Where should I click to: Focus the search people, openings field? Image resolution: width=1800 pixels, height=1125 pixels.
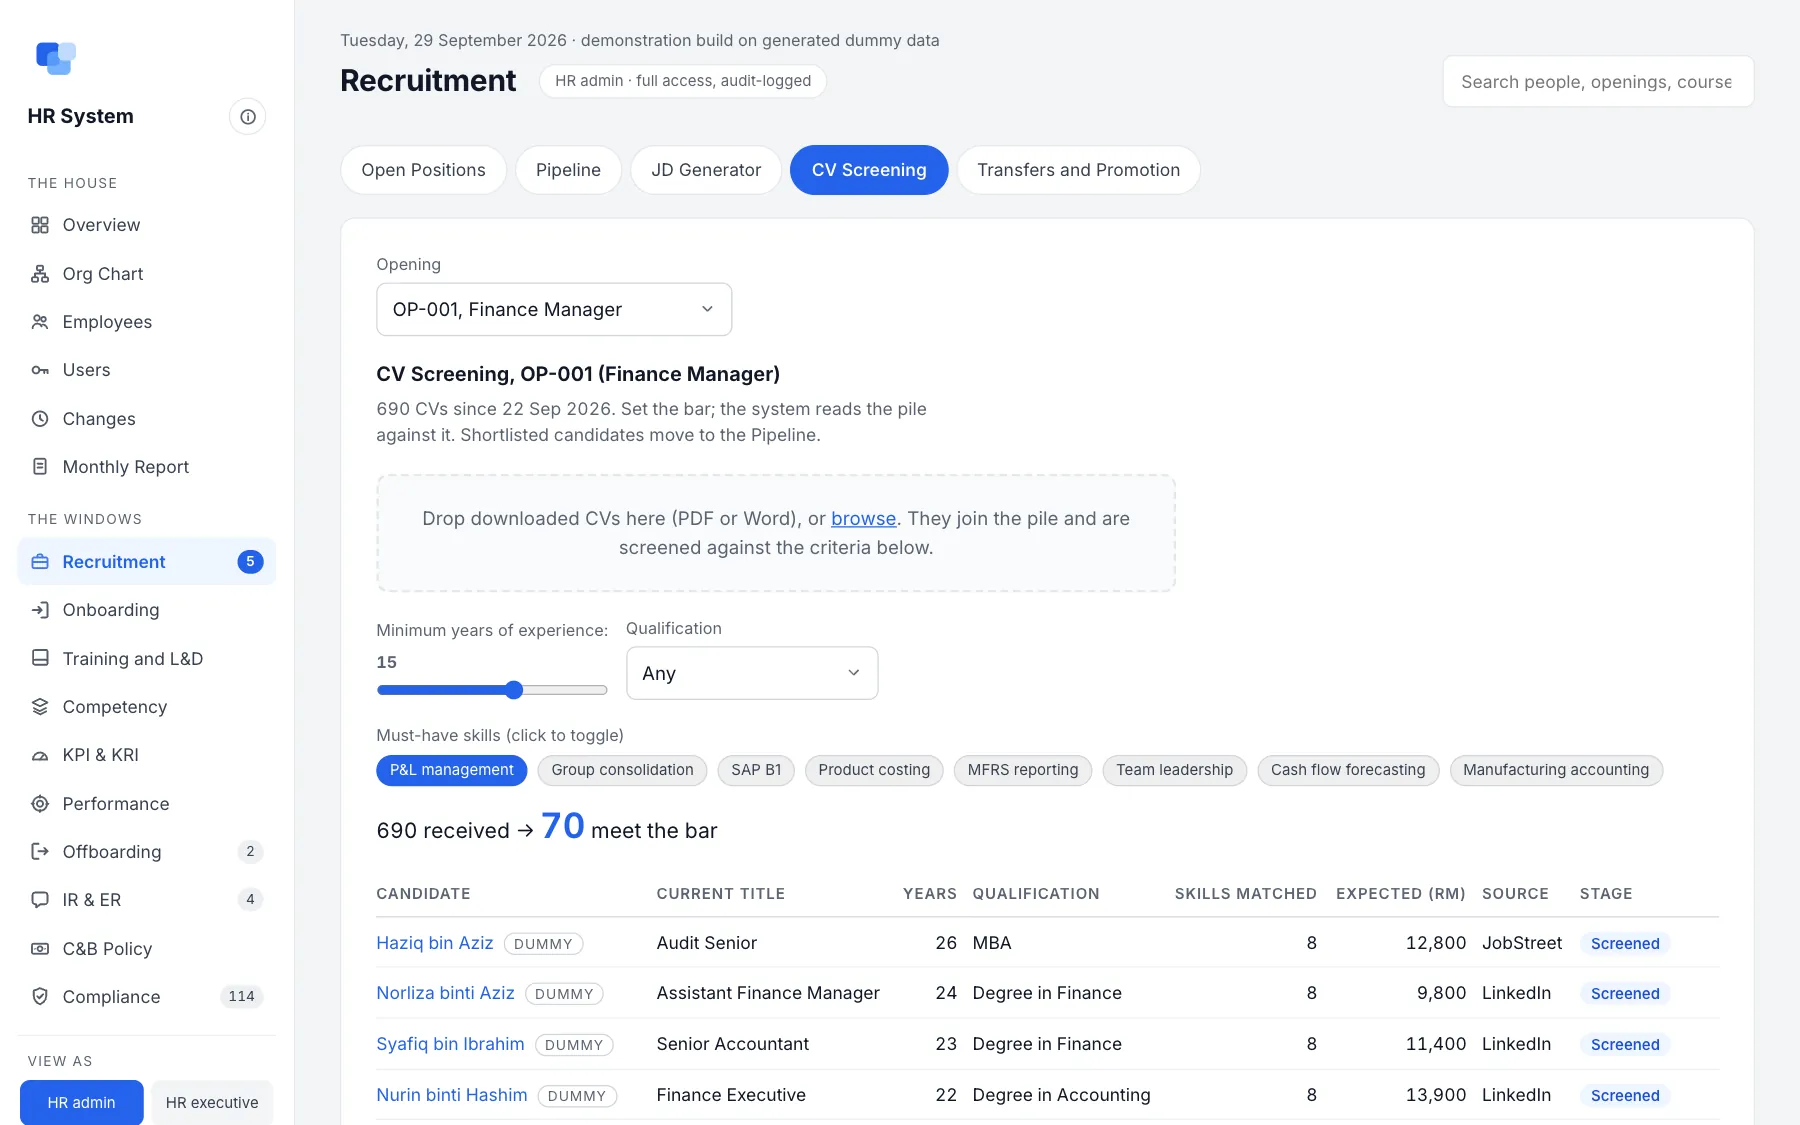[x=1598, y=82]
